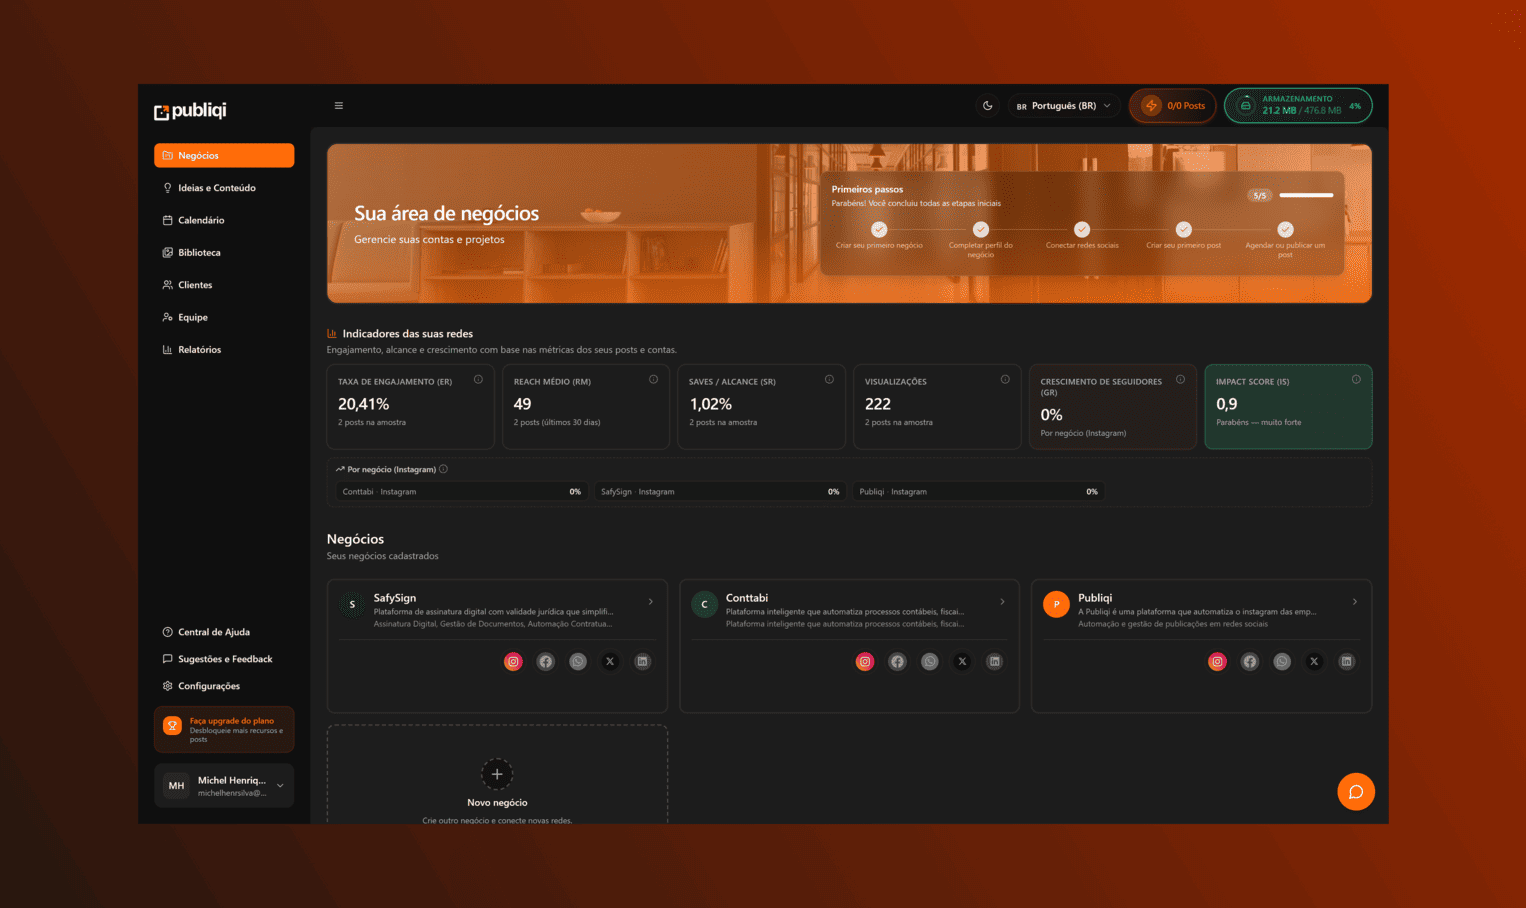Toggle dark mode with the moon icon

click(x=988, y=106)
